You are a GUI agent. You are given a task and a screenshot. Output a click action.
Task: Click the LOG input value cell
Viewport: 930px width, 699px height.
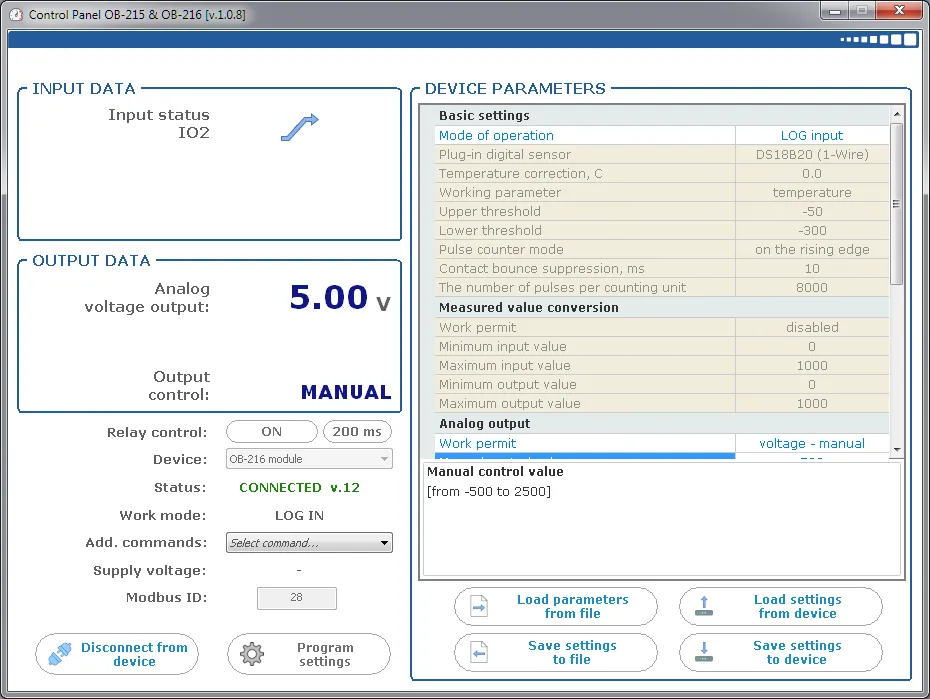[x=811, y=135]
